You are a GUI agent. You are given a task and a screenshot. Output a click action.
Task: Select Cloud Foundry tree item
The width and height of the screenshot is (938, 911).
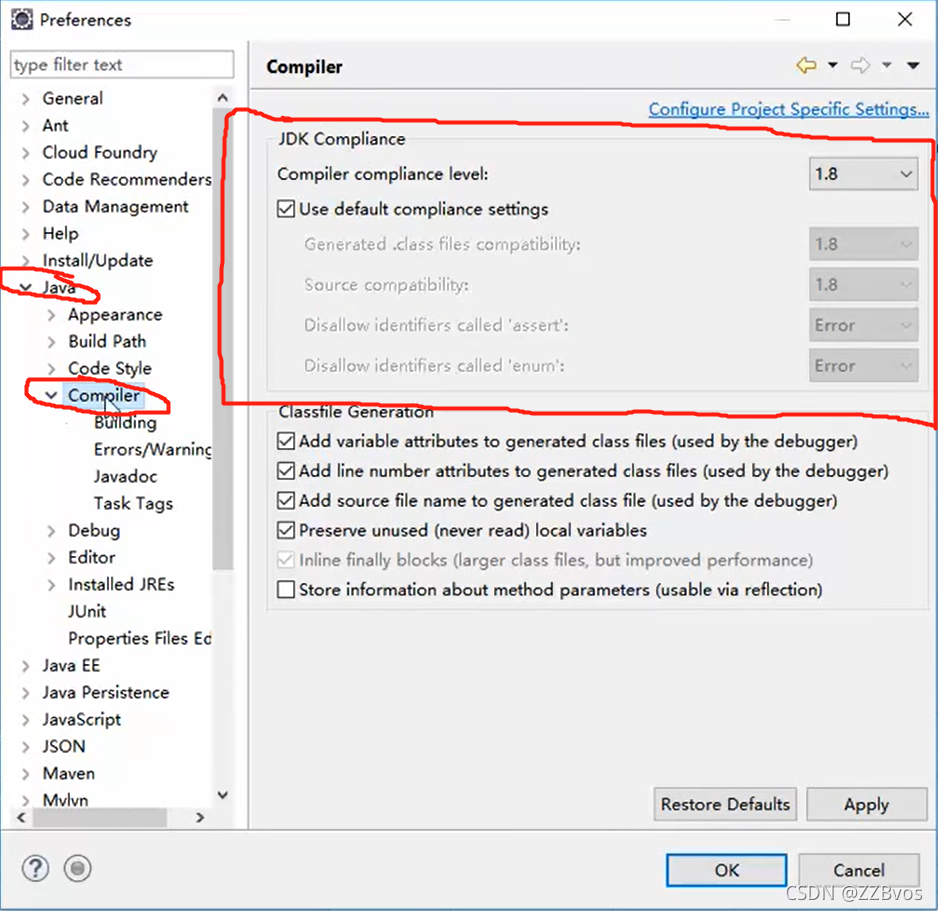pyautogui.click(x=100, y=153)
